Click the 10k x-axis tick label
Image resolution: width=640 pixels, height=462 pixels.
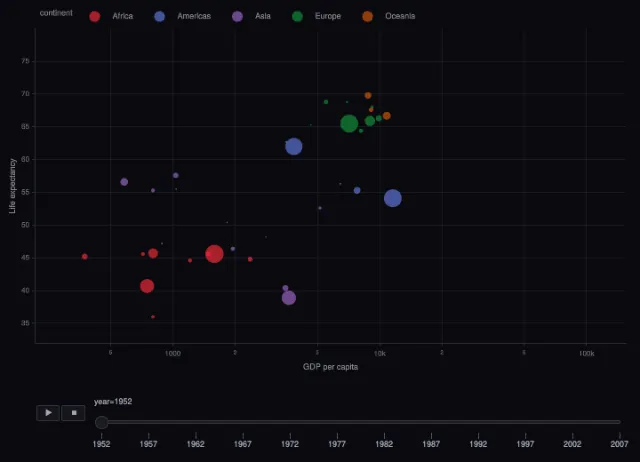[x=380, y=353]
